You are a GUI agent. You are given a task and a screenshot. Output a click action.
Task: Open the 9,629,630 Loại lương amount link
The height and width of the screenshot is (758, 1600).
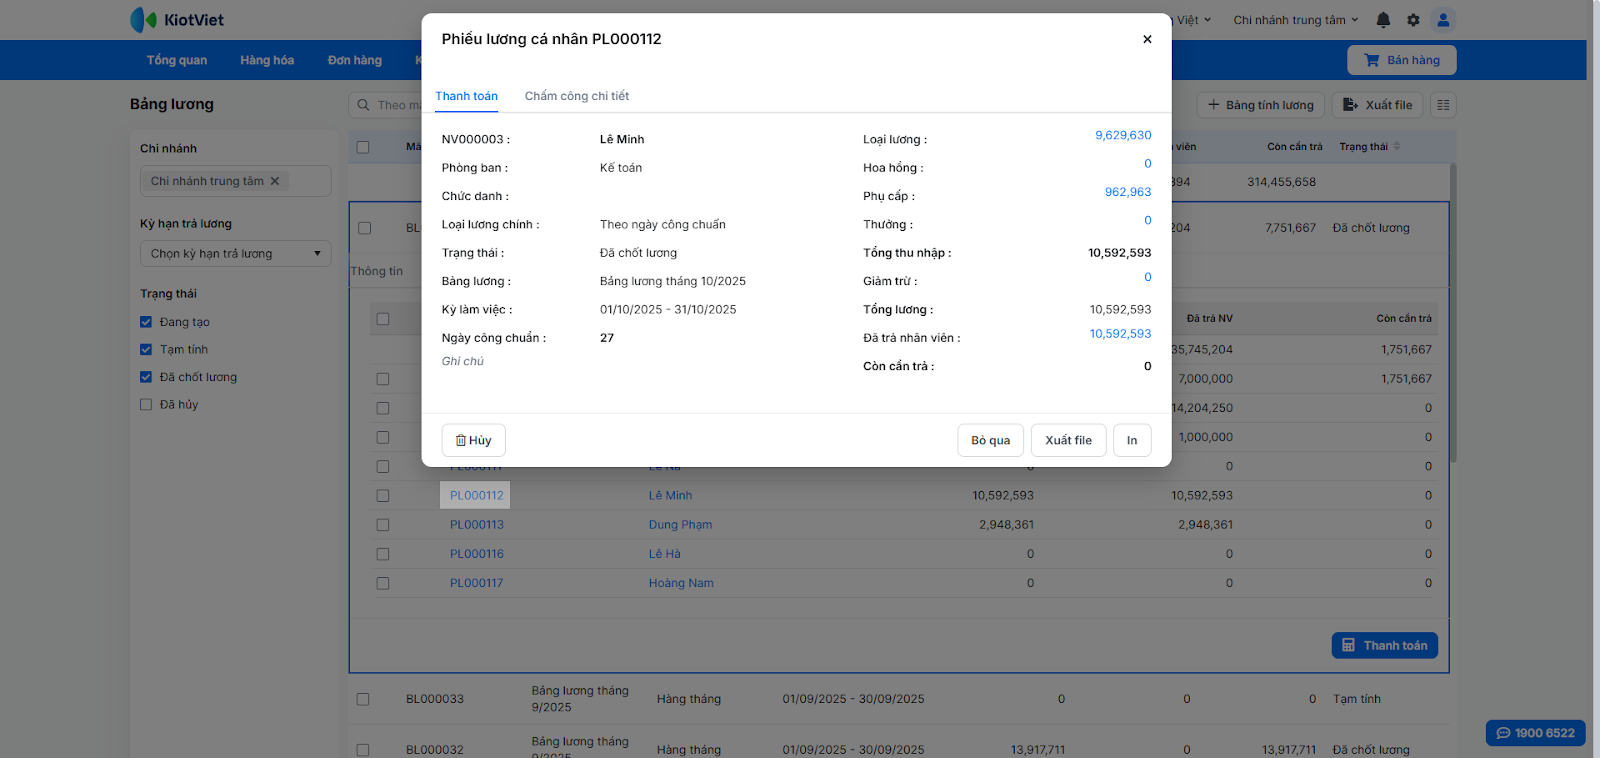pyautogui.click(x=1123, y=135)
